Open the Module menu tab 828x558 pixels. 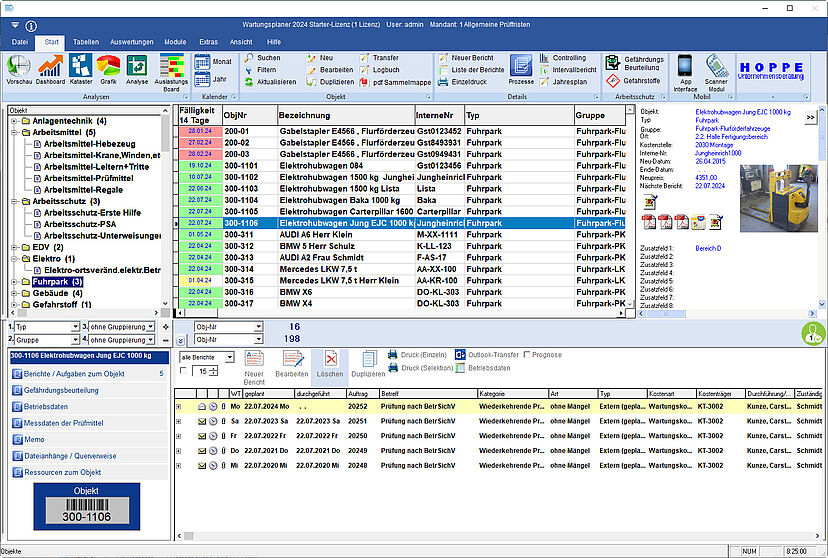[174, 43]
